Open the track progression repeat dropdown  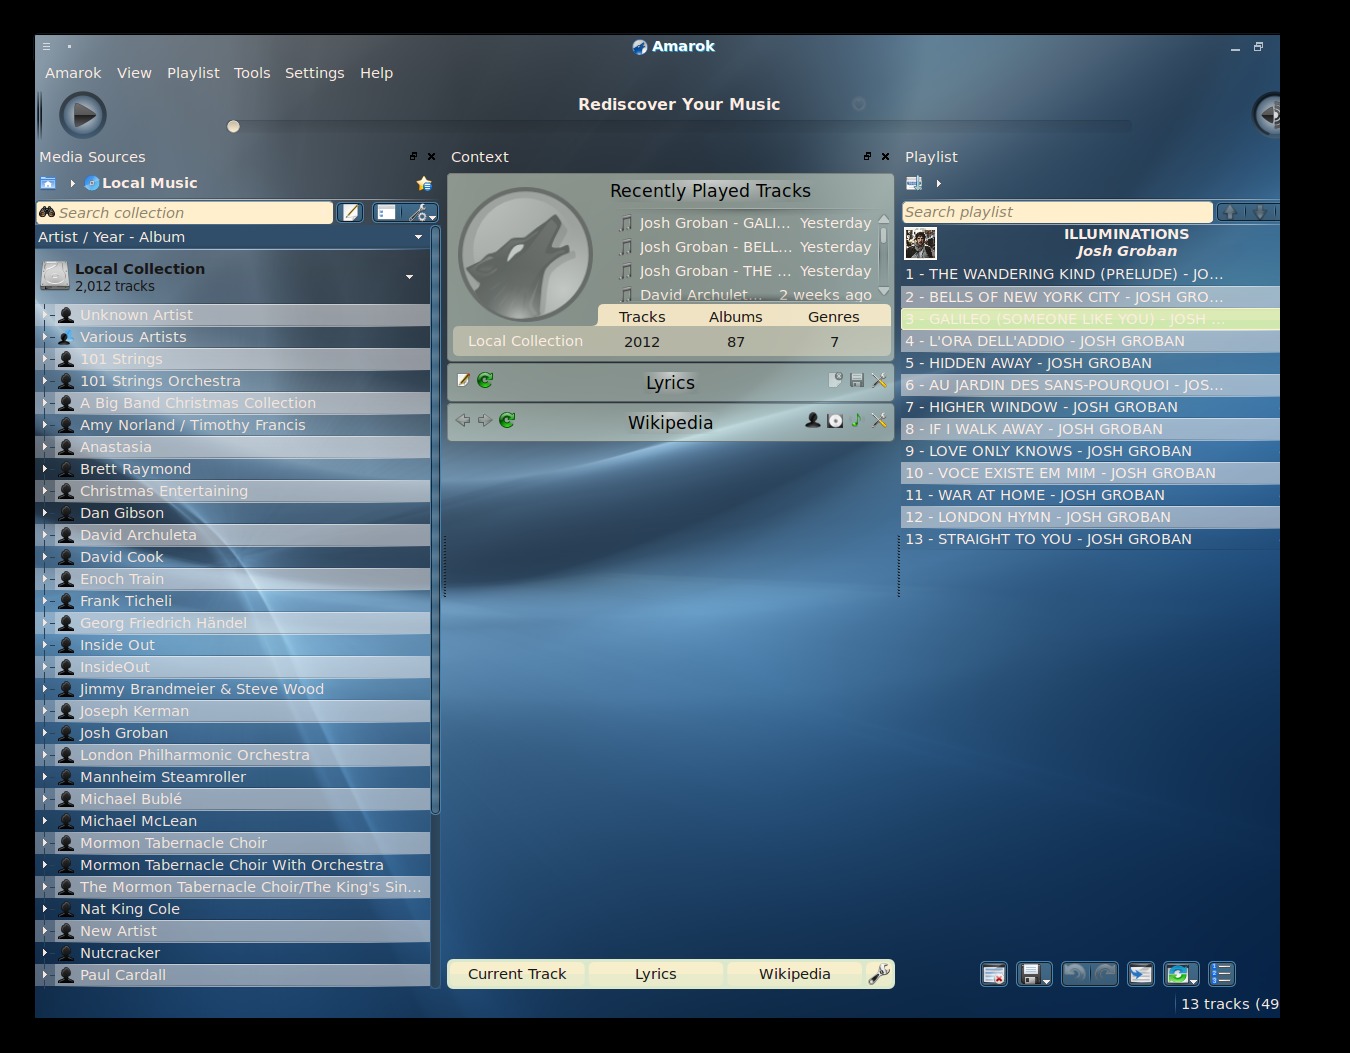(1181, 974)
